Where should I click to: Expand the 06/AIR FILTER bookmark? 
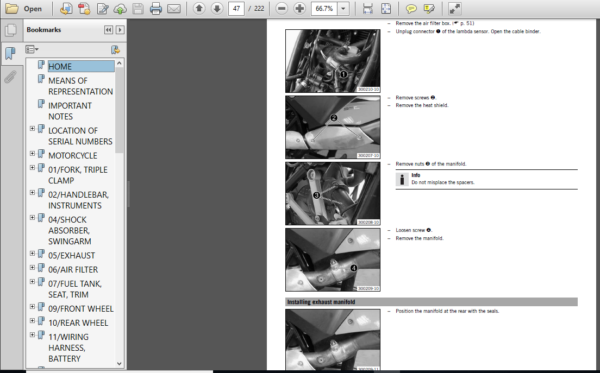32,268
